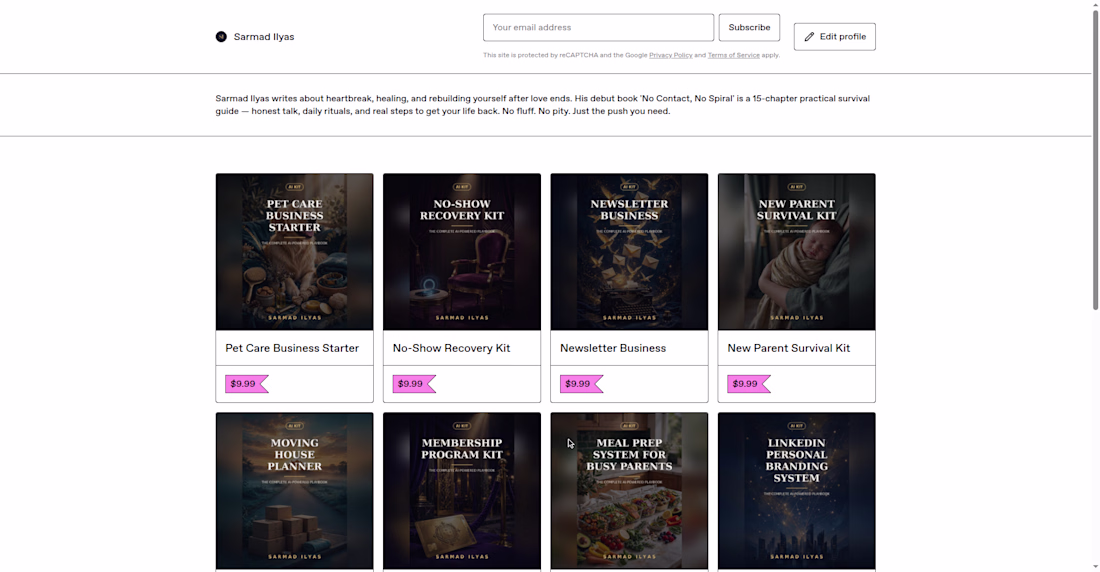The image size is (1100, 572).
Task: Click the $9.99 price tag on No-Show Recovery Kit
Action: coord(414,384)
